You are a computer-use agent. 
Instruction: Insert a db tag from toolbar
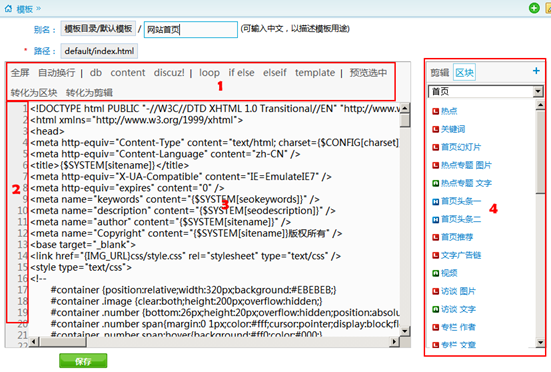click(96, 73)
